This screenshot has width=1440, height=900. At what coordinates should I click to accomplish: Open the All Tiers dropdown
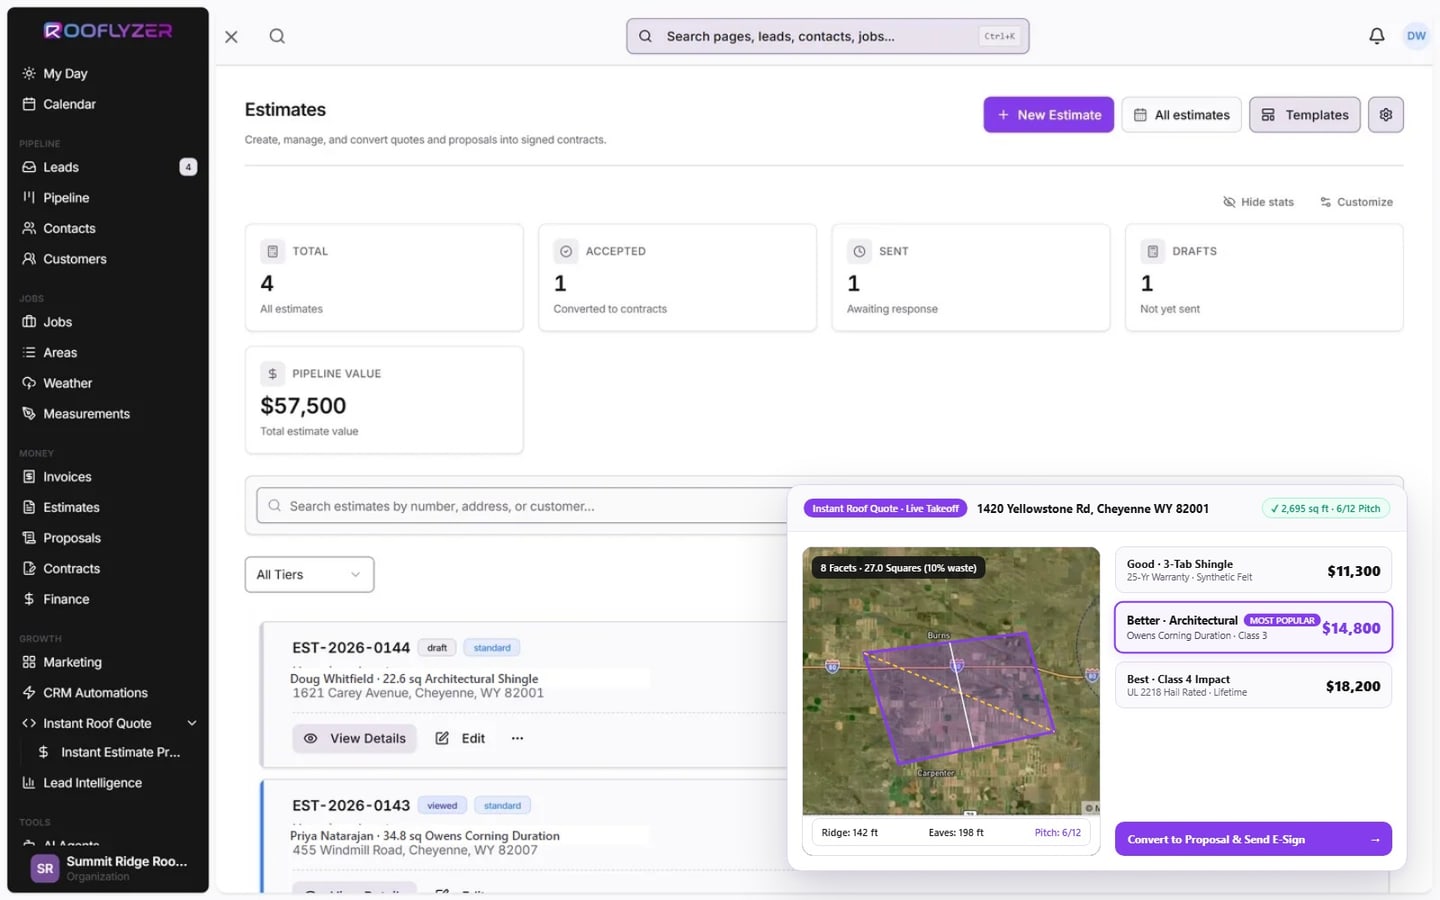point(309,575)
